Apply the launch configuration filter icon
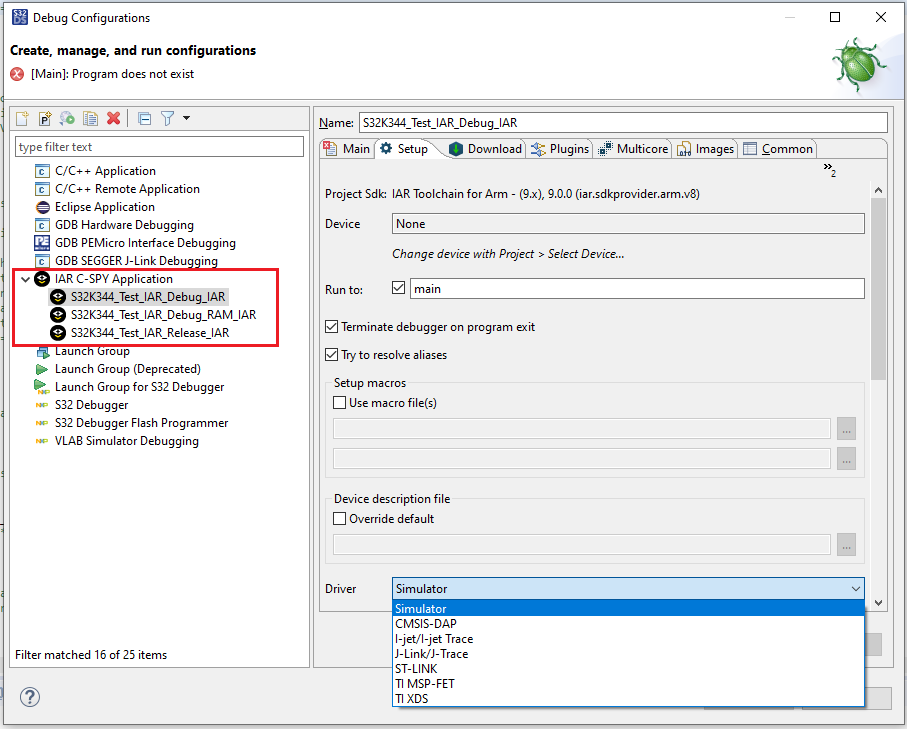 point(166,118)
